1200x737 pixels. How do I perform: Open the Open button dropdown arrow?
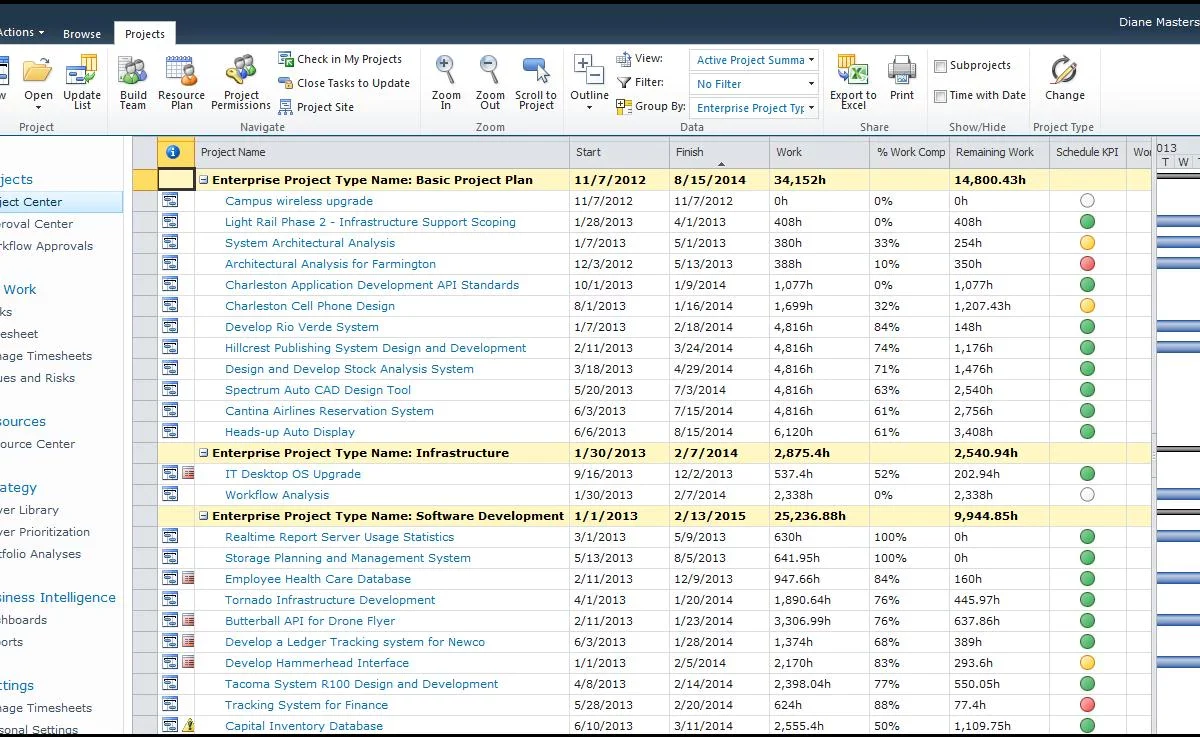(38, 108)
